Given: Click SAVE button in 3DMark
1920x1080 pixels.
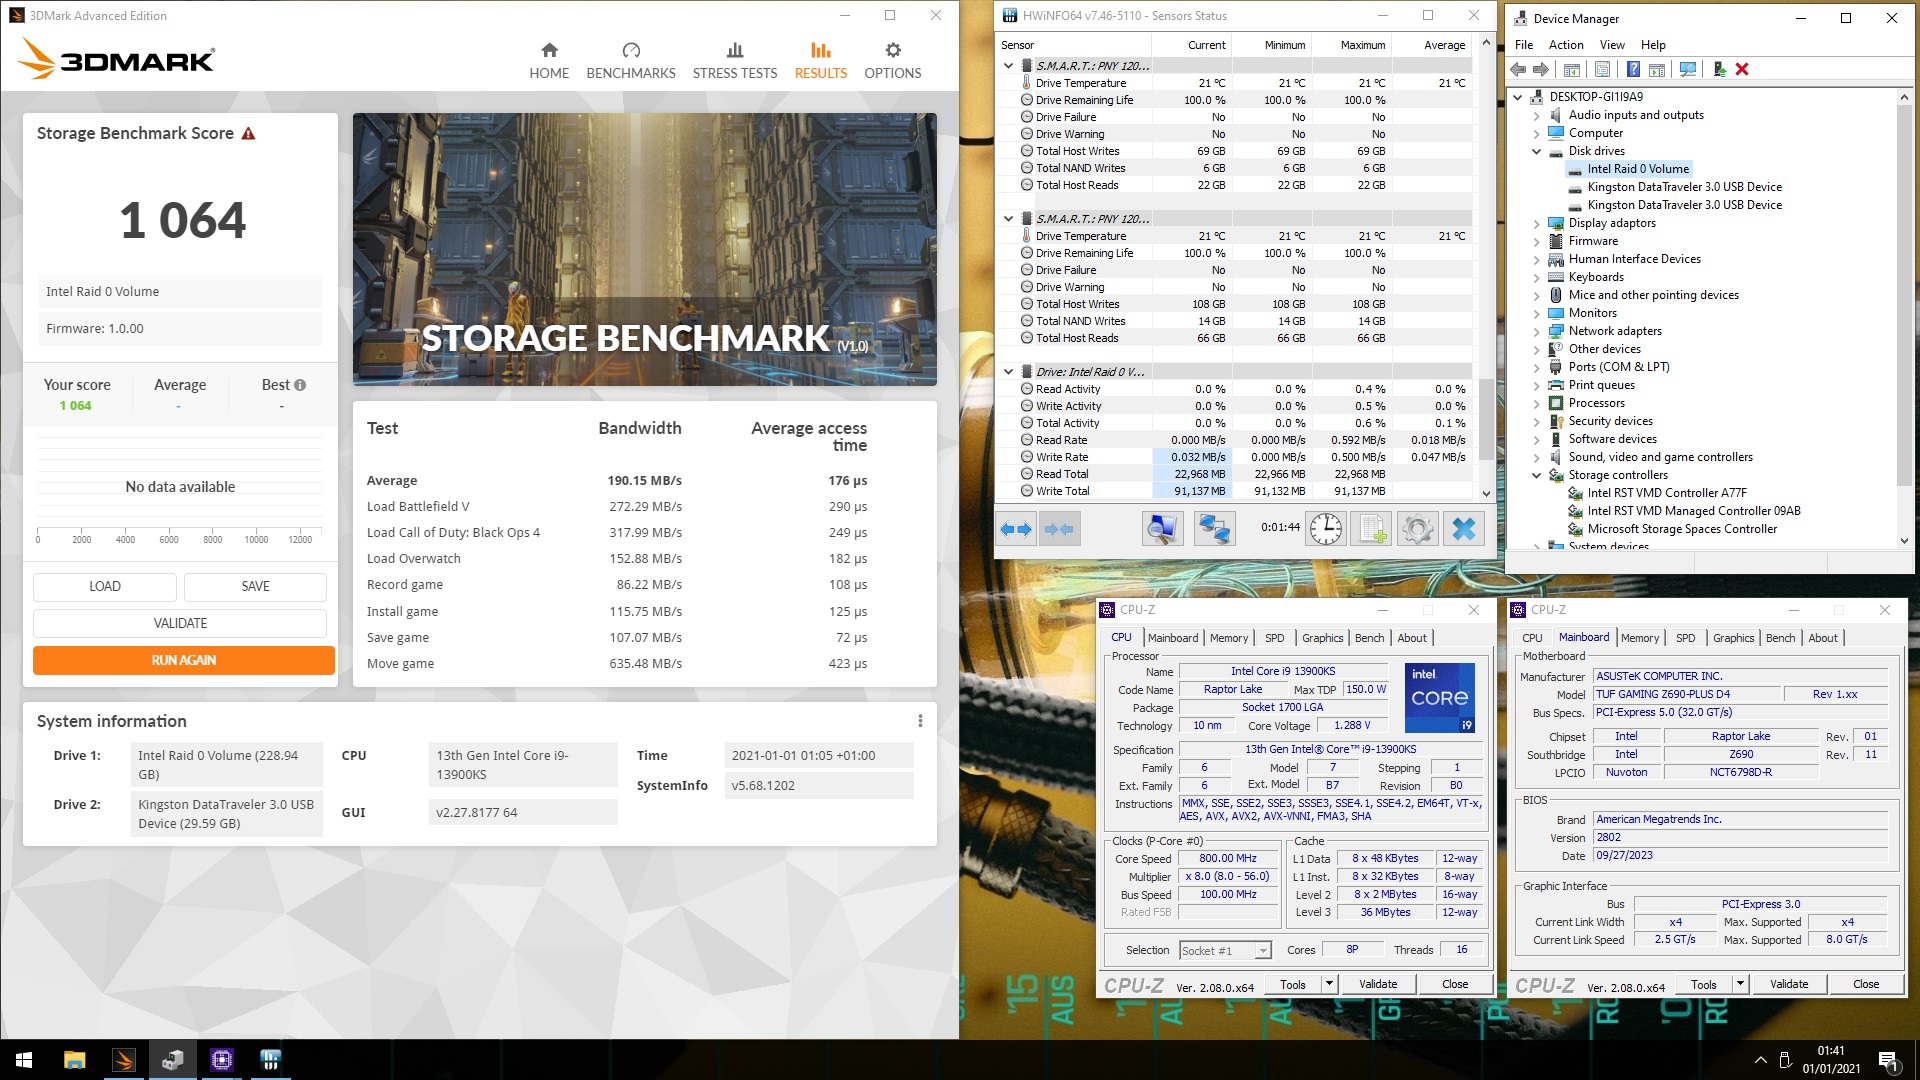Looking at the screenshot, I should pyautogui.click(x=255, y=587).
